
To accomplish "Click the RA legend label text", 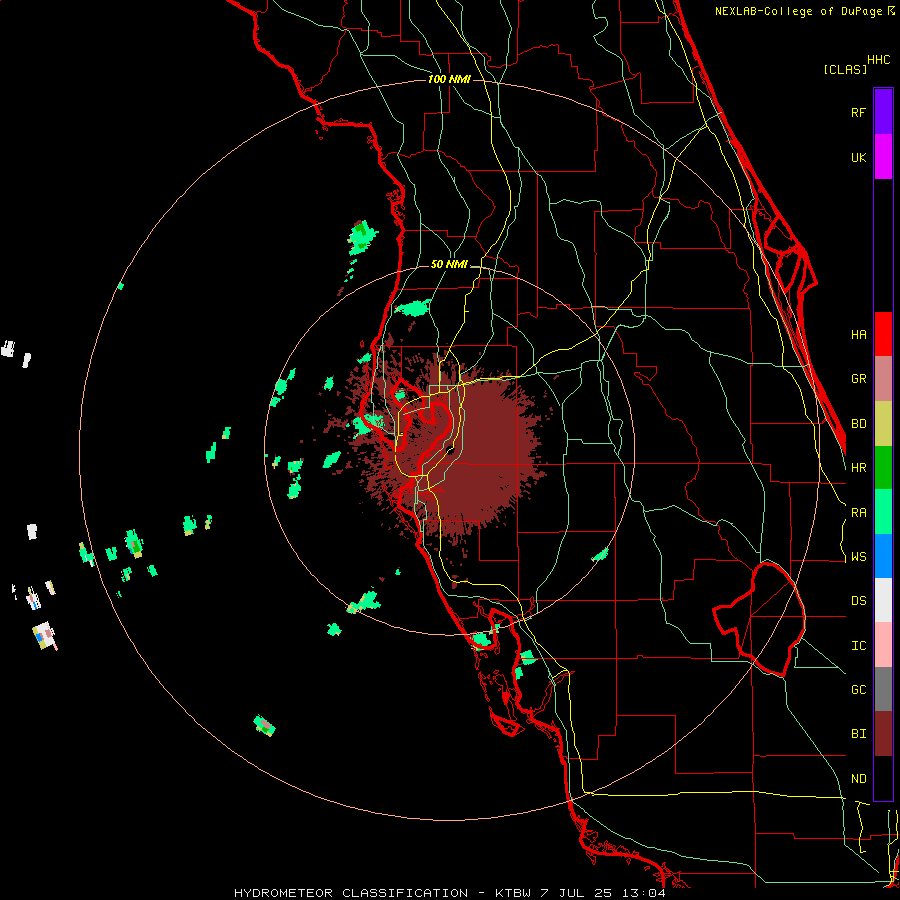I will pos(859,513).
